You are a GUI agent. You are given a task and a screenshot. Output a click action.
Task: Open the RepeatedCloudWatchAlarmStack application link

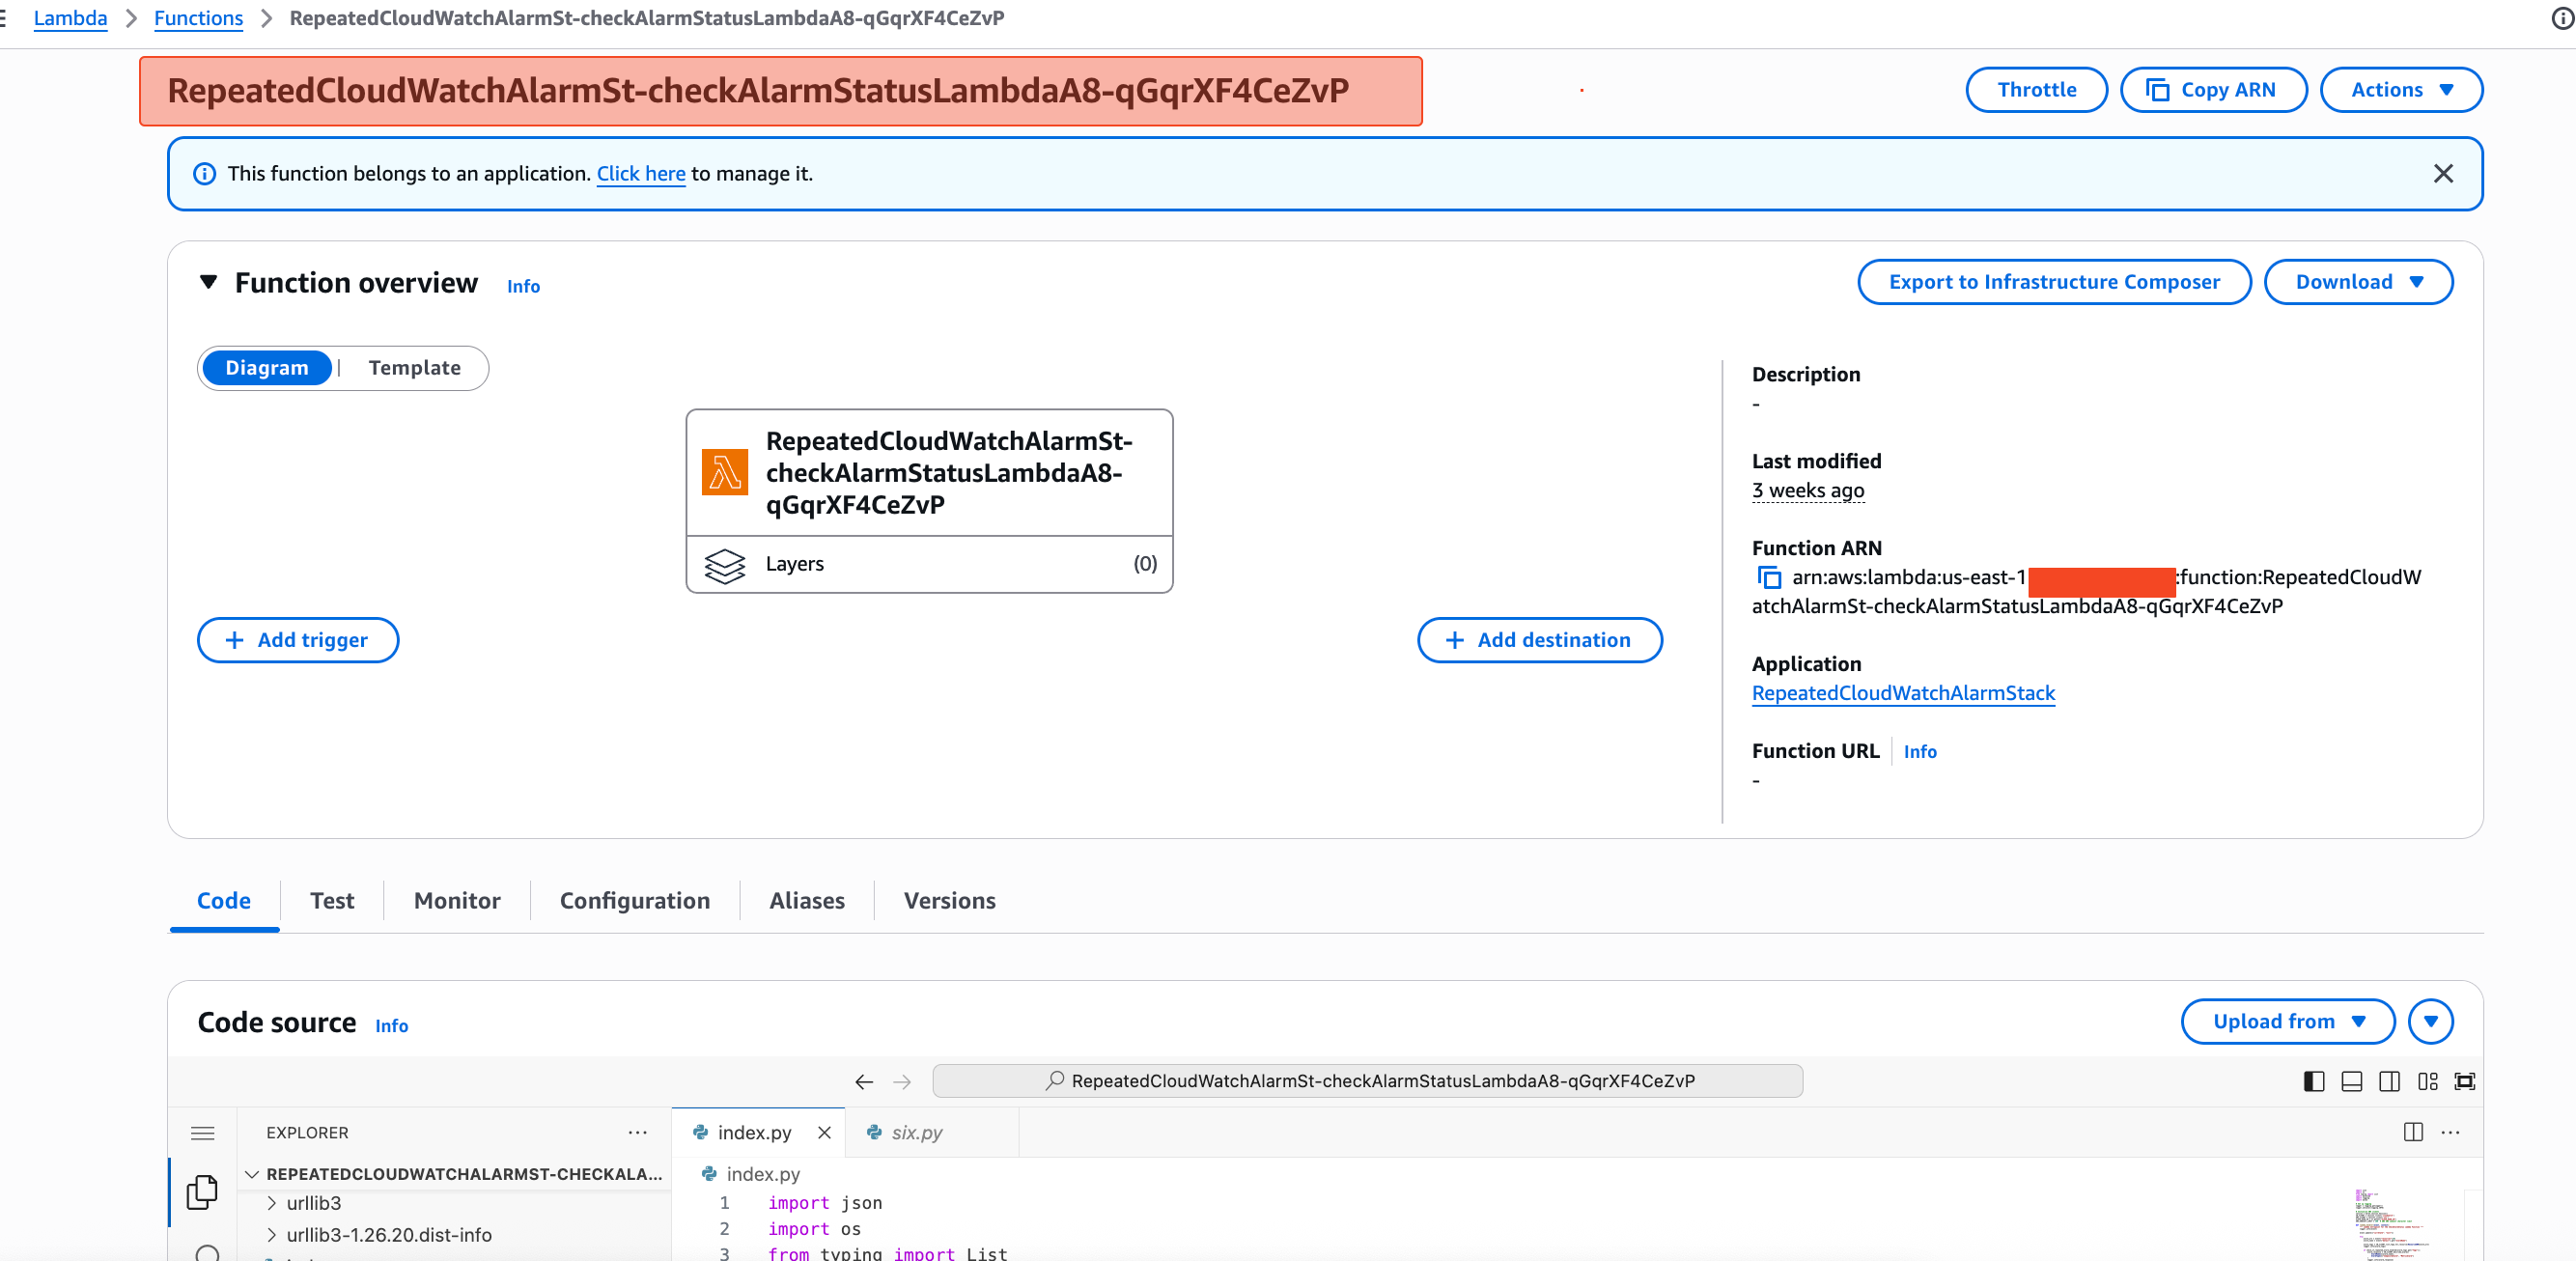click(1902, 692)
